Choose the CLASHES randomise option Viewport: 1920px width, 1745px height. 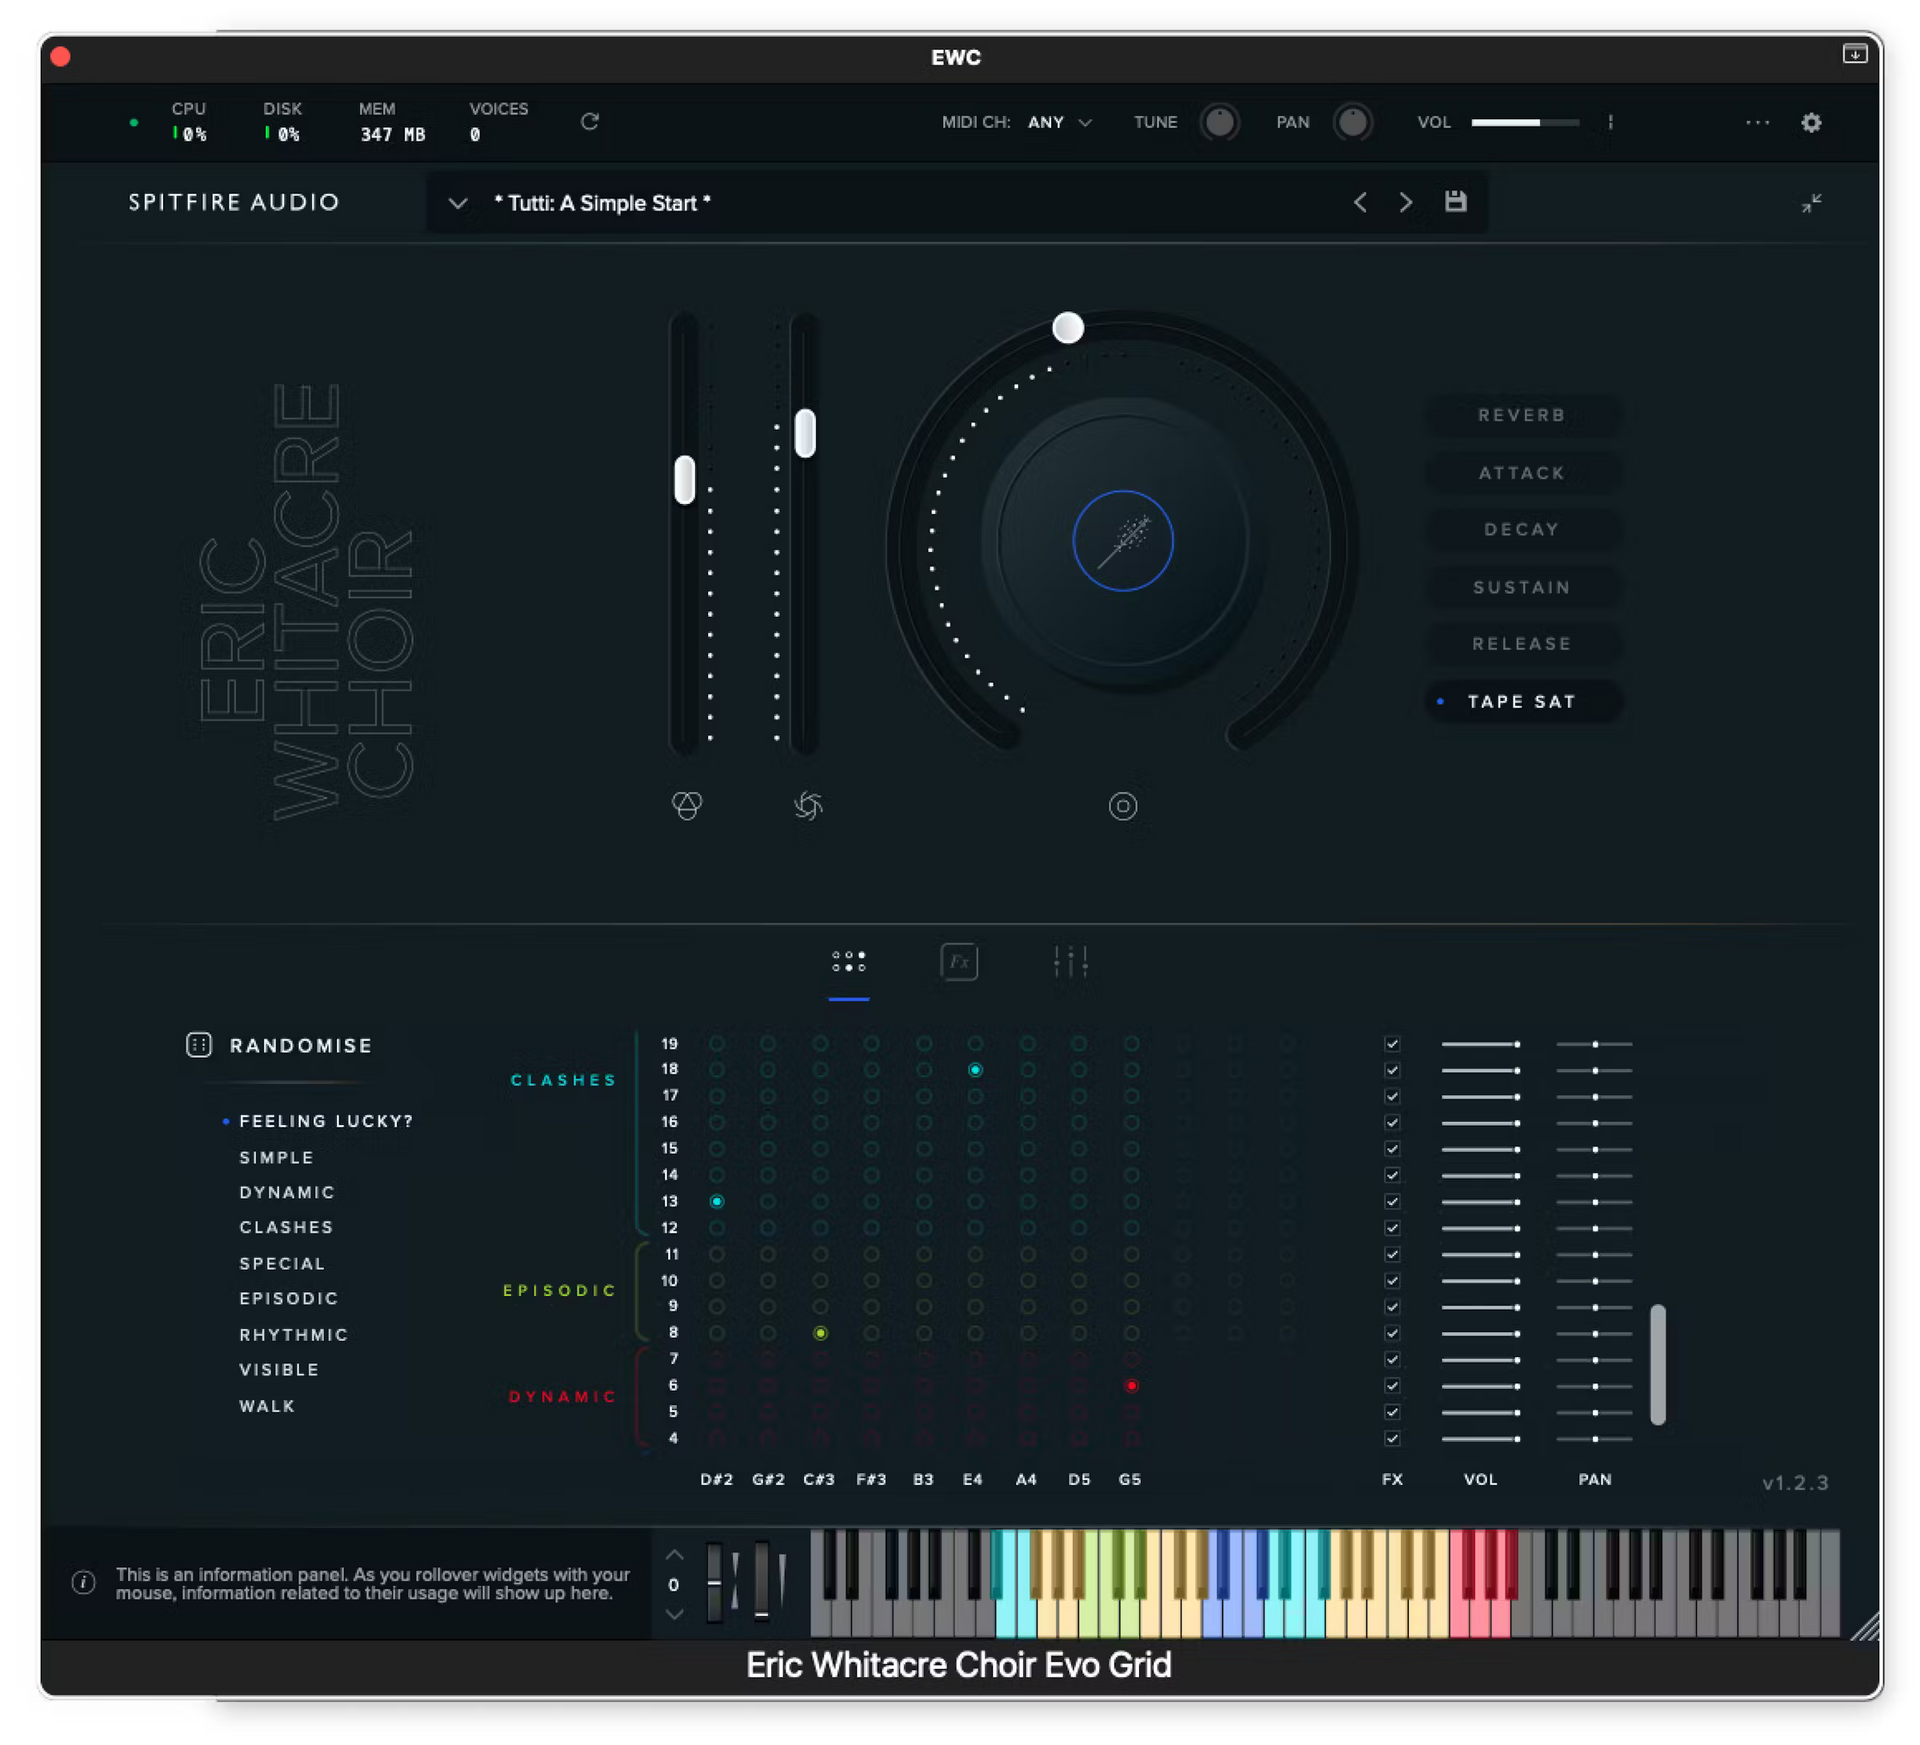286,1227
